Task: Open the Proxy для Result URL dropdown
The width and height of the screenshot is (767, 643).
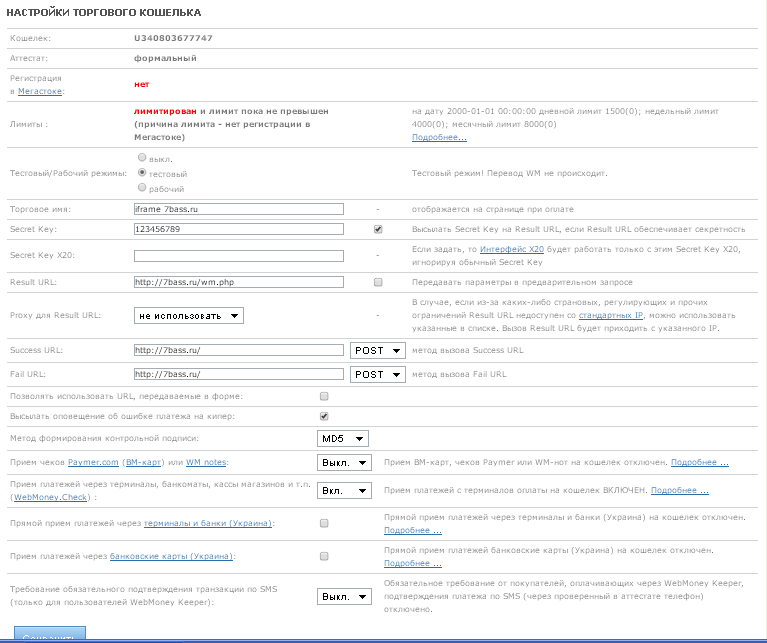Action: pos(189,316)
